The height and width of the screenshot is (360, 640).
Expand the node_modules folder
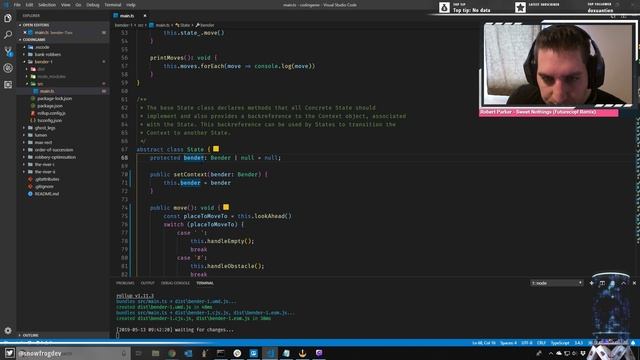(x=51, y=76)
